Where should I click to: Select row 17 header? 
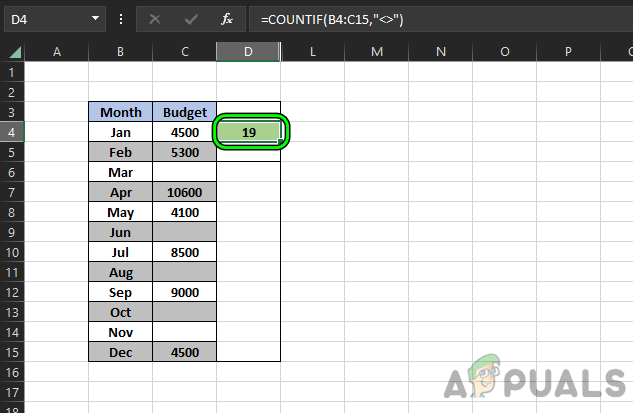click(x=12, y=392)
